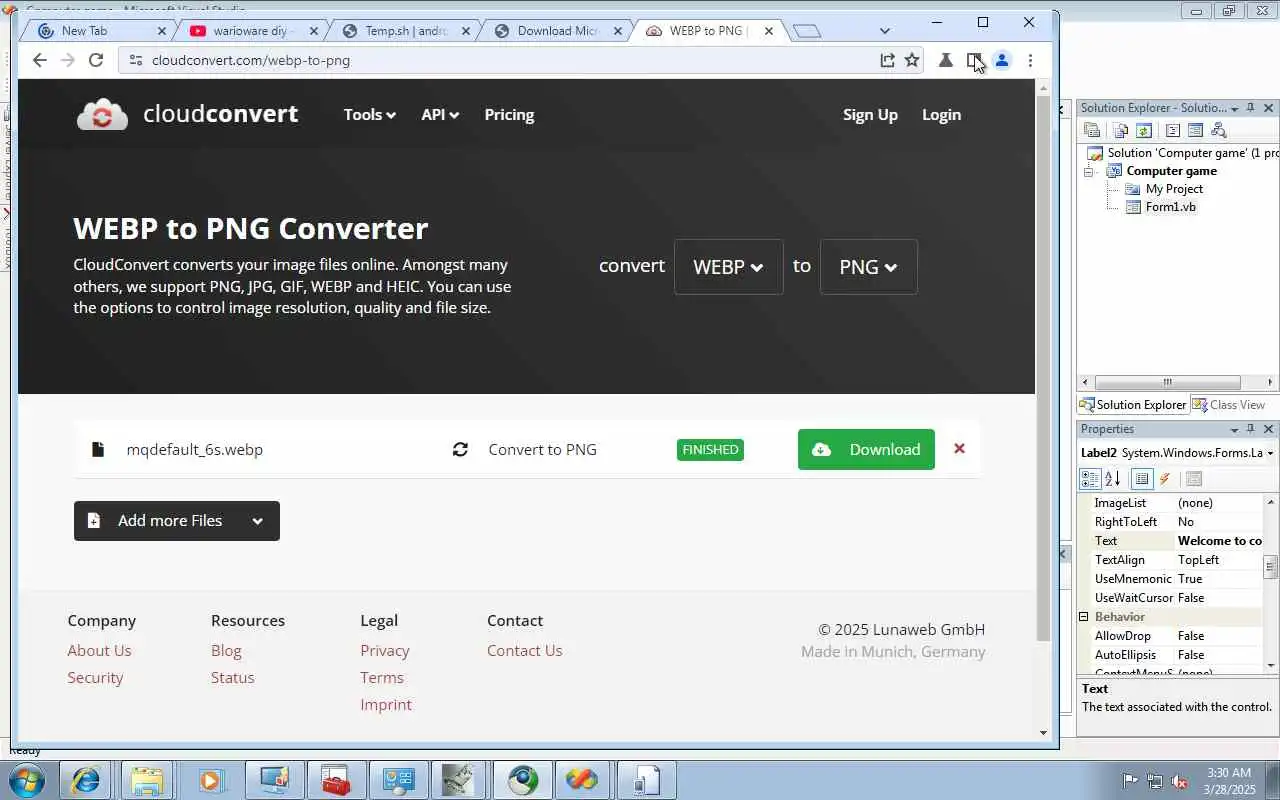This screenshot has width=1280, height=800.
Task: Show Properties view in Properties window
Action: pos(1142,479)
